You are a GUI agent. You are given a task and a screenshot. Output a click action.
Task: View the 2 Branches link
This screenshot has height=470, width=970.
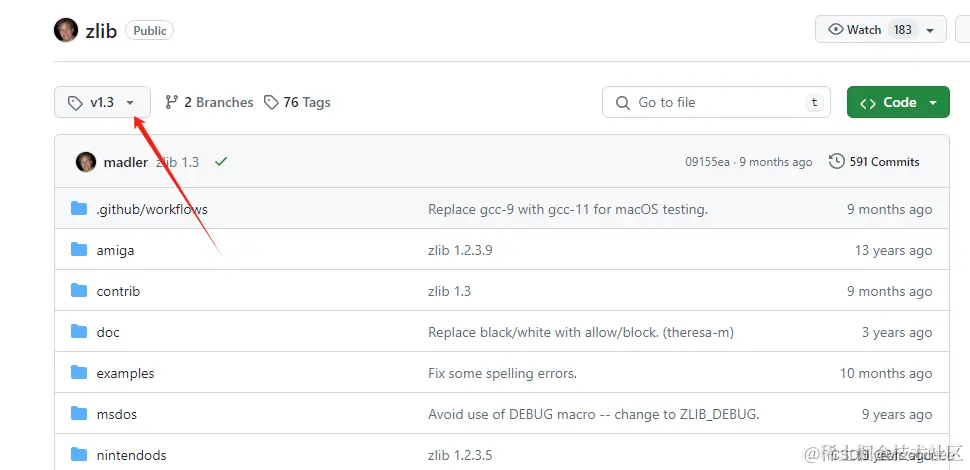209,103
